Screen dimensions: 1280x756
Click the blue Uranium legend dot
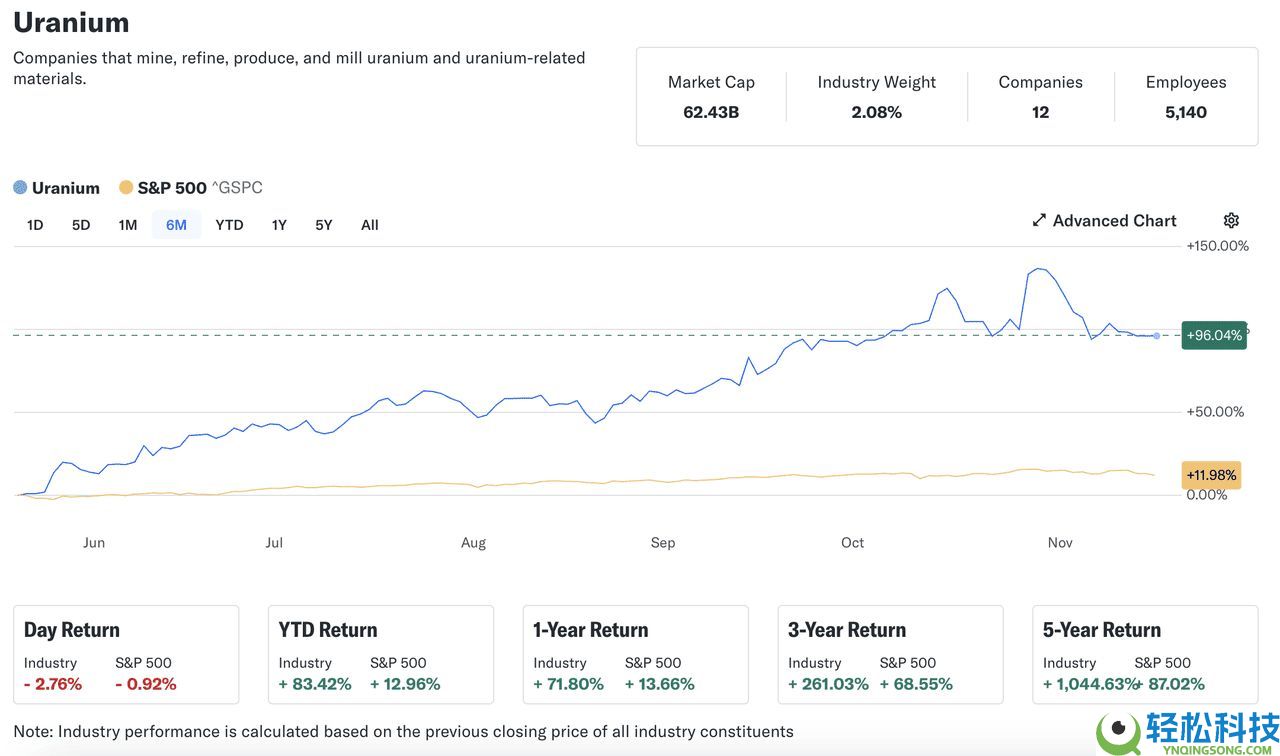20,188
